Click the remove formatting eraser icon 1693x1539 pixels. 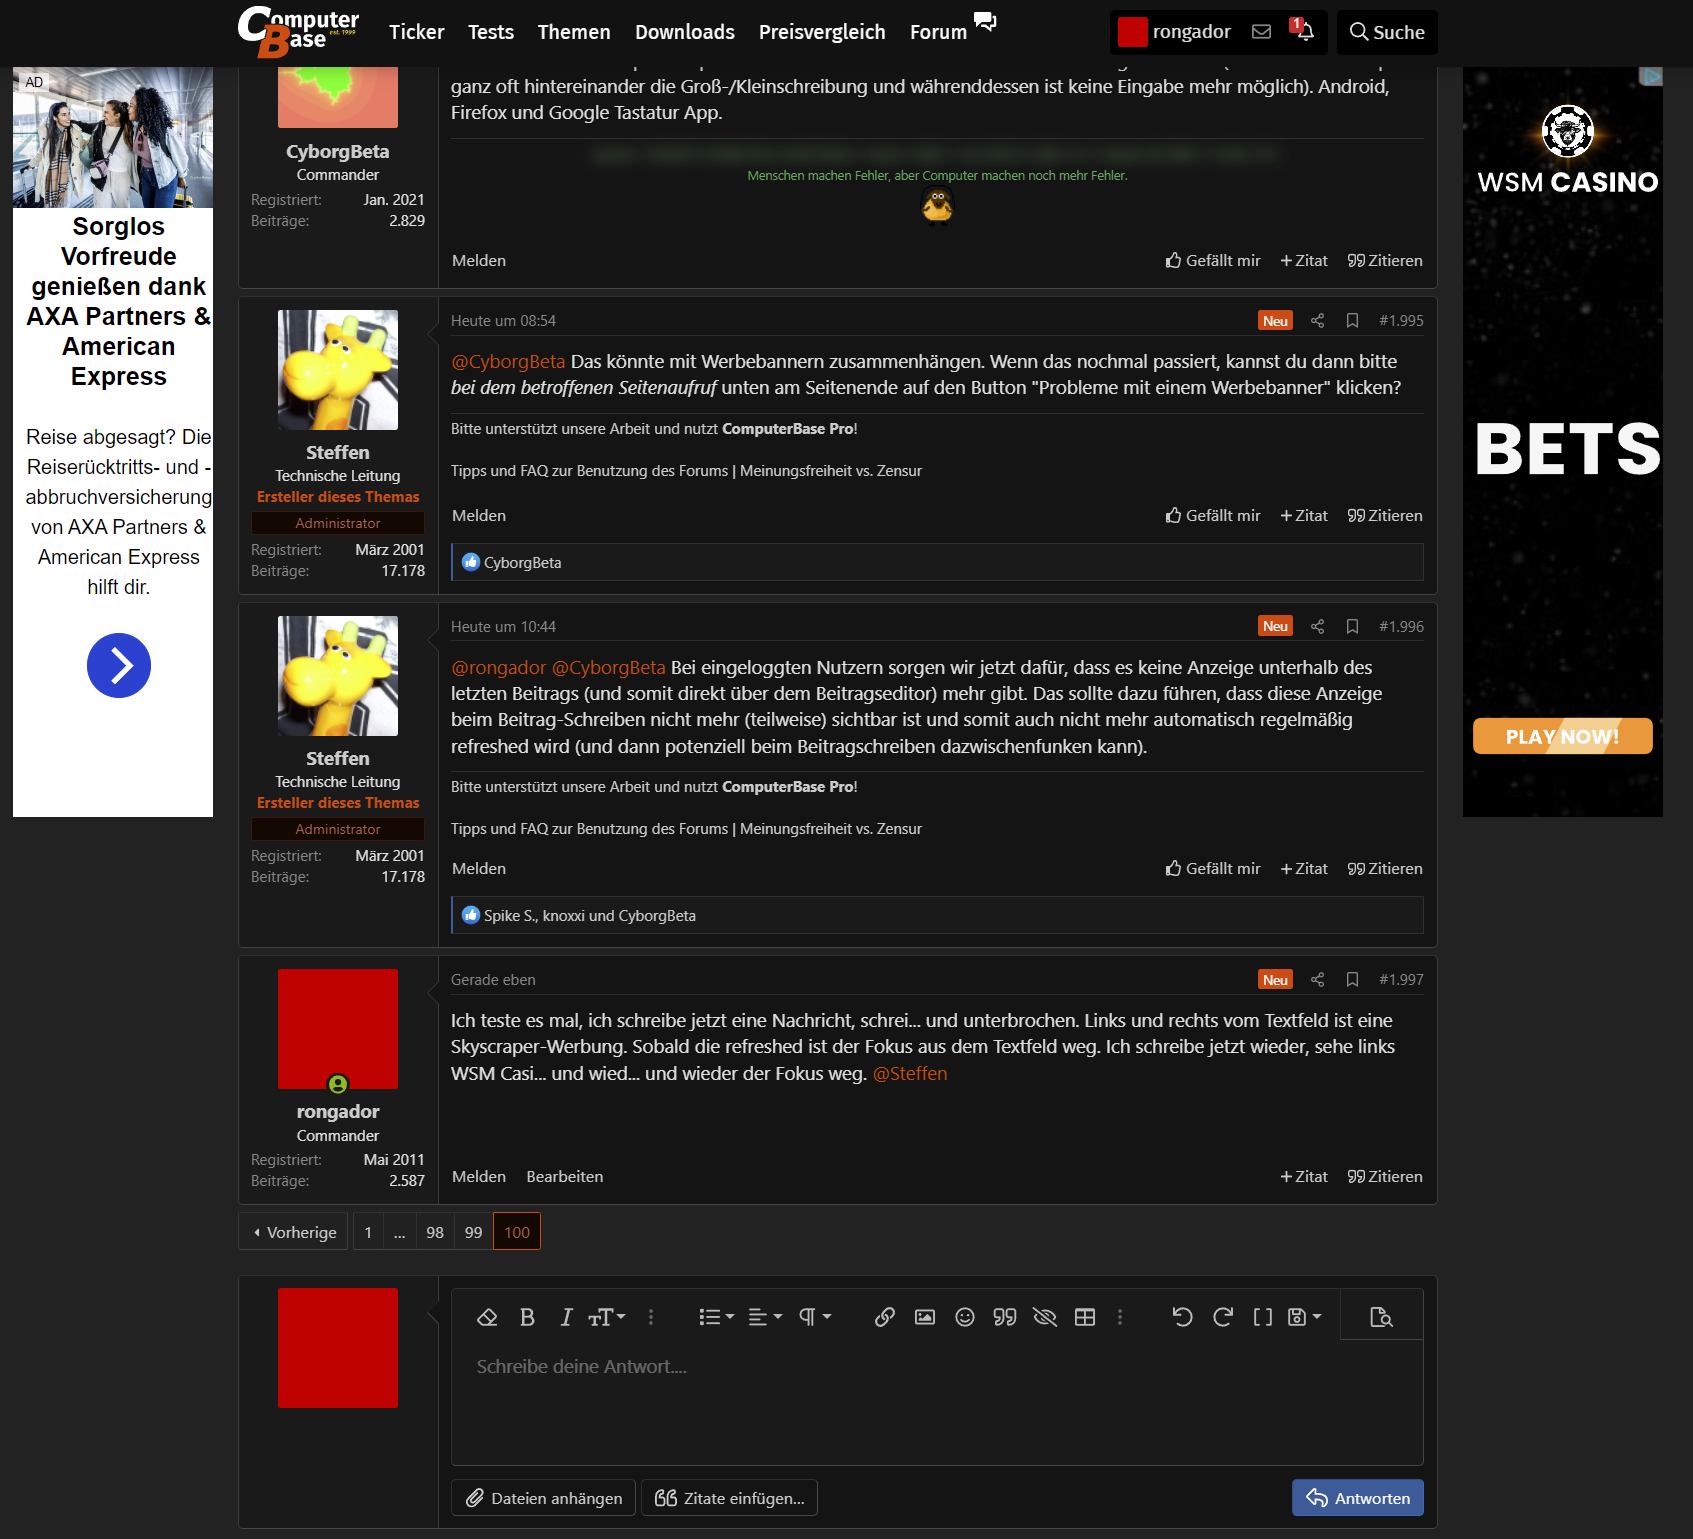pos(487,1317)
